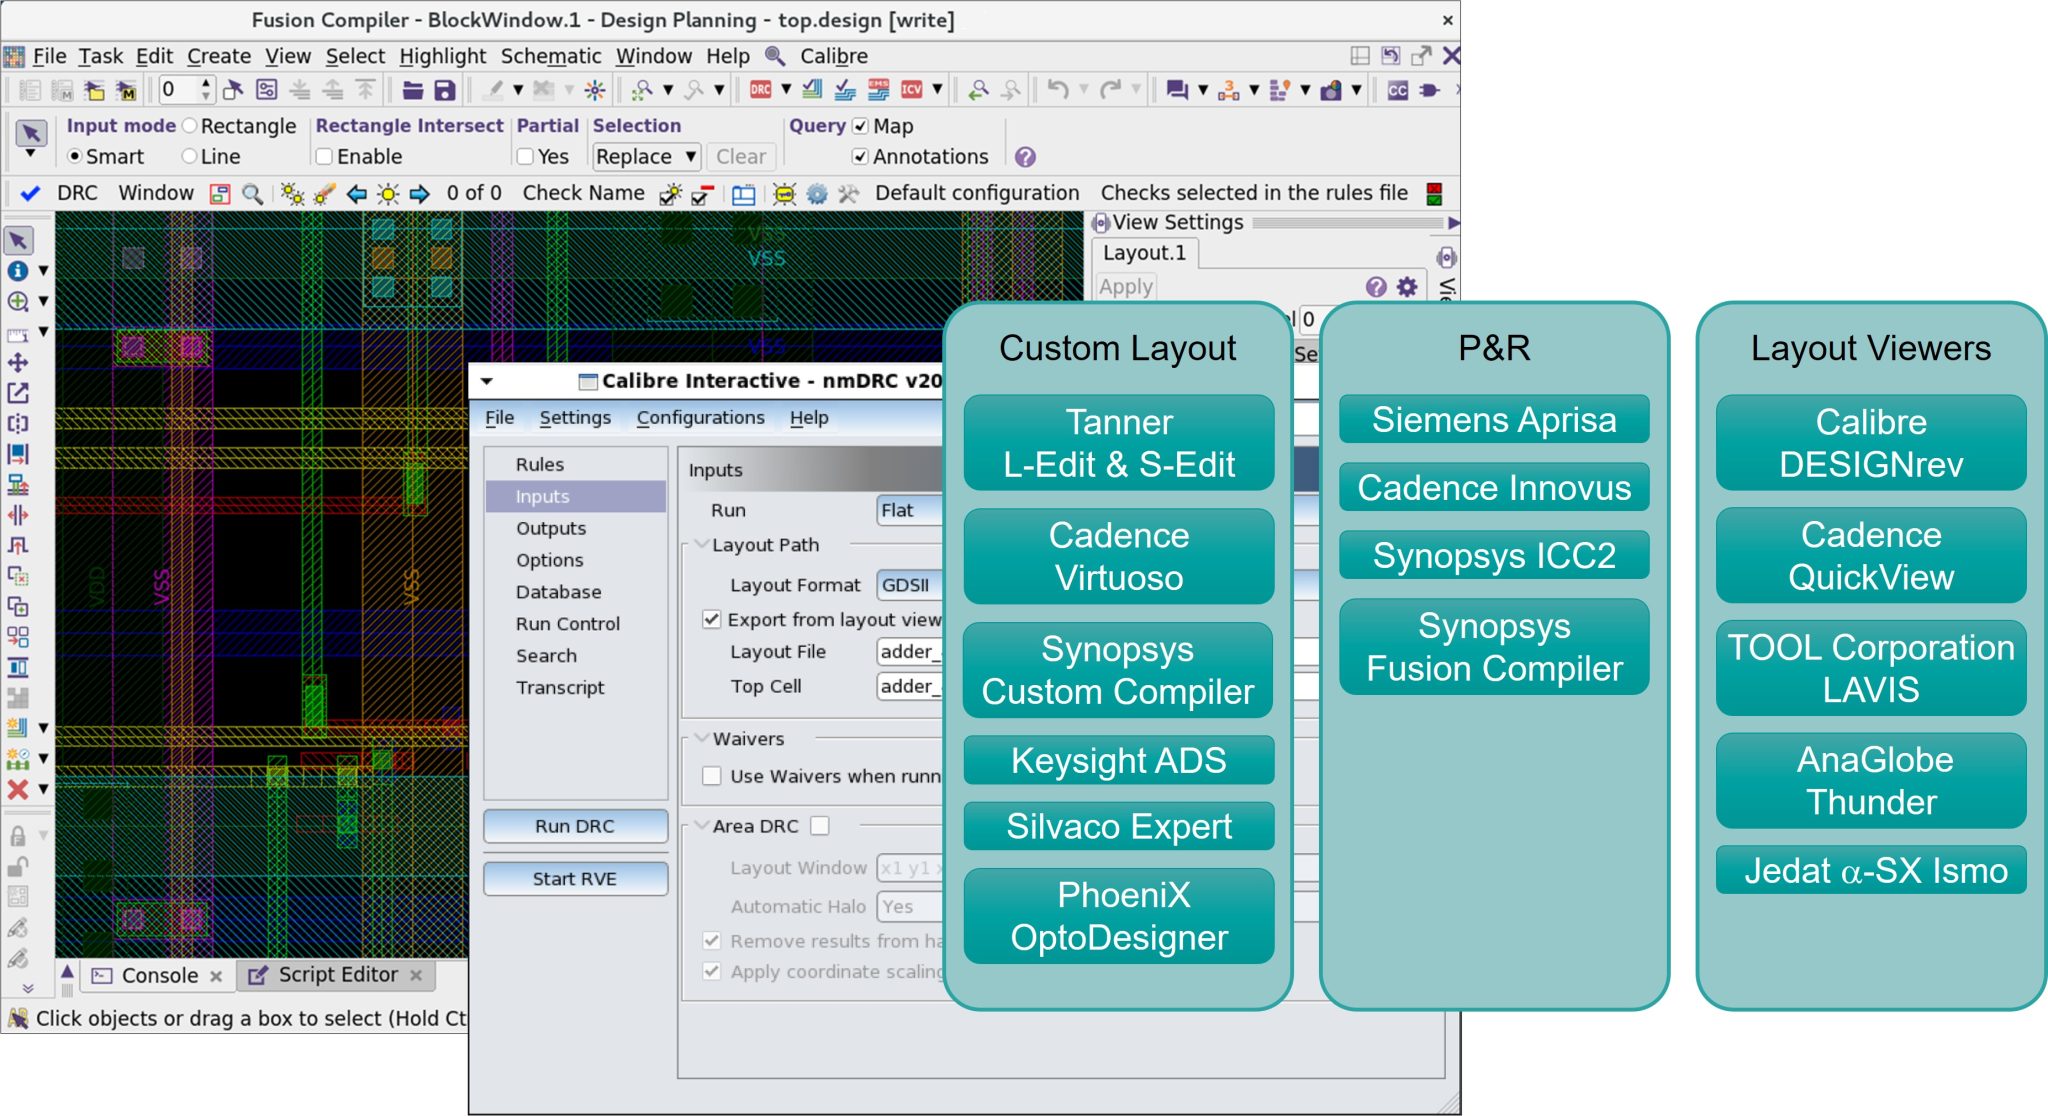Select the Rectangle input mode radio
This screenshot has width=2048, height=1116.
[189, 126]
